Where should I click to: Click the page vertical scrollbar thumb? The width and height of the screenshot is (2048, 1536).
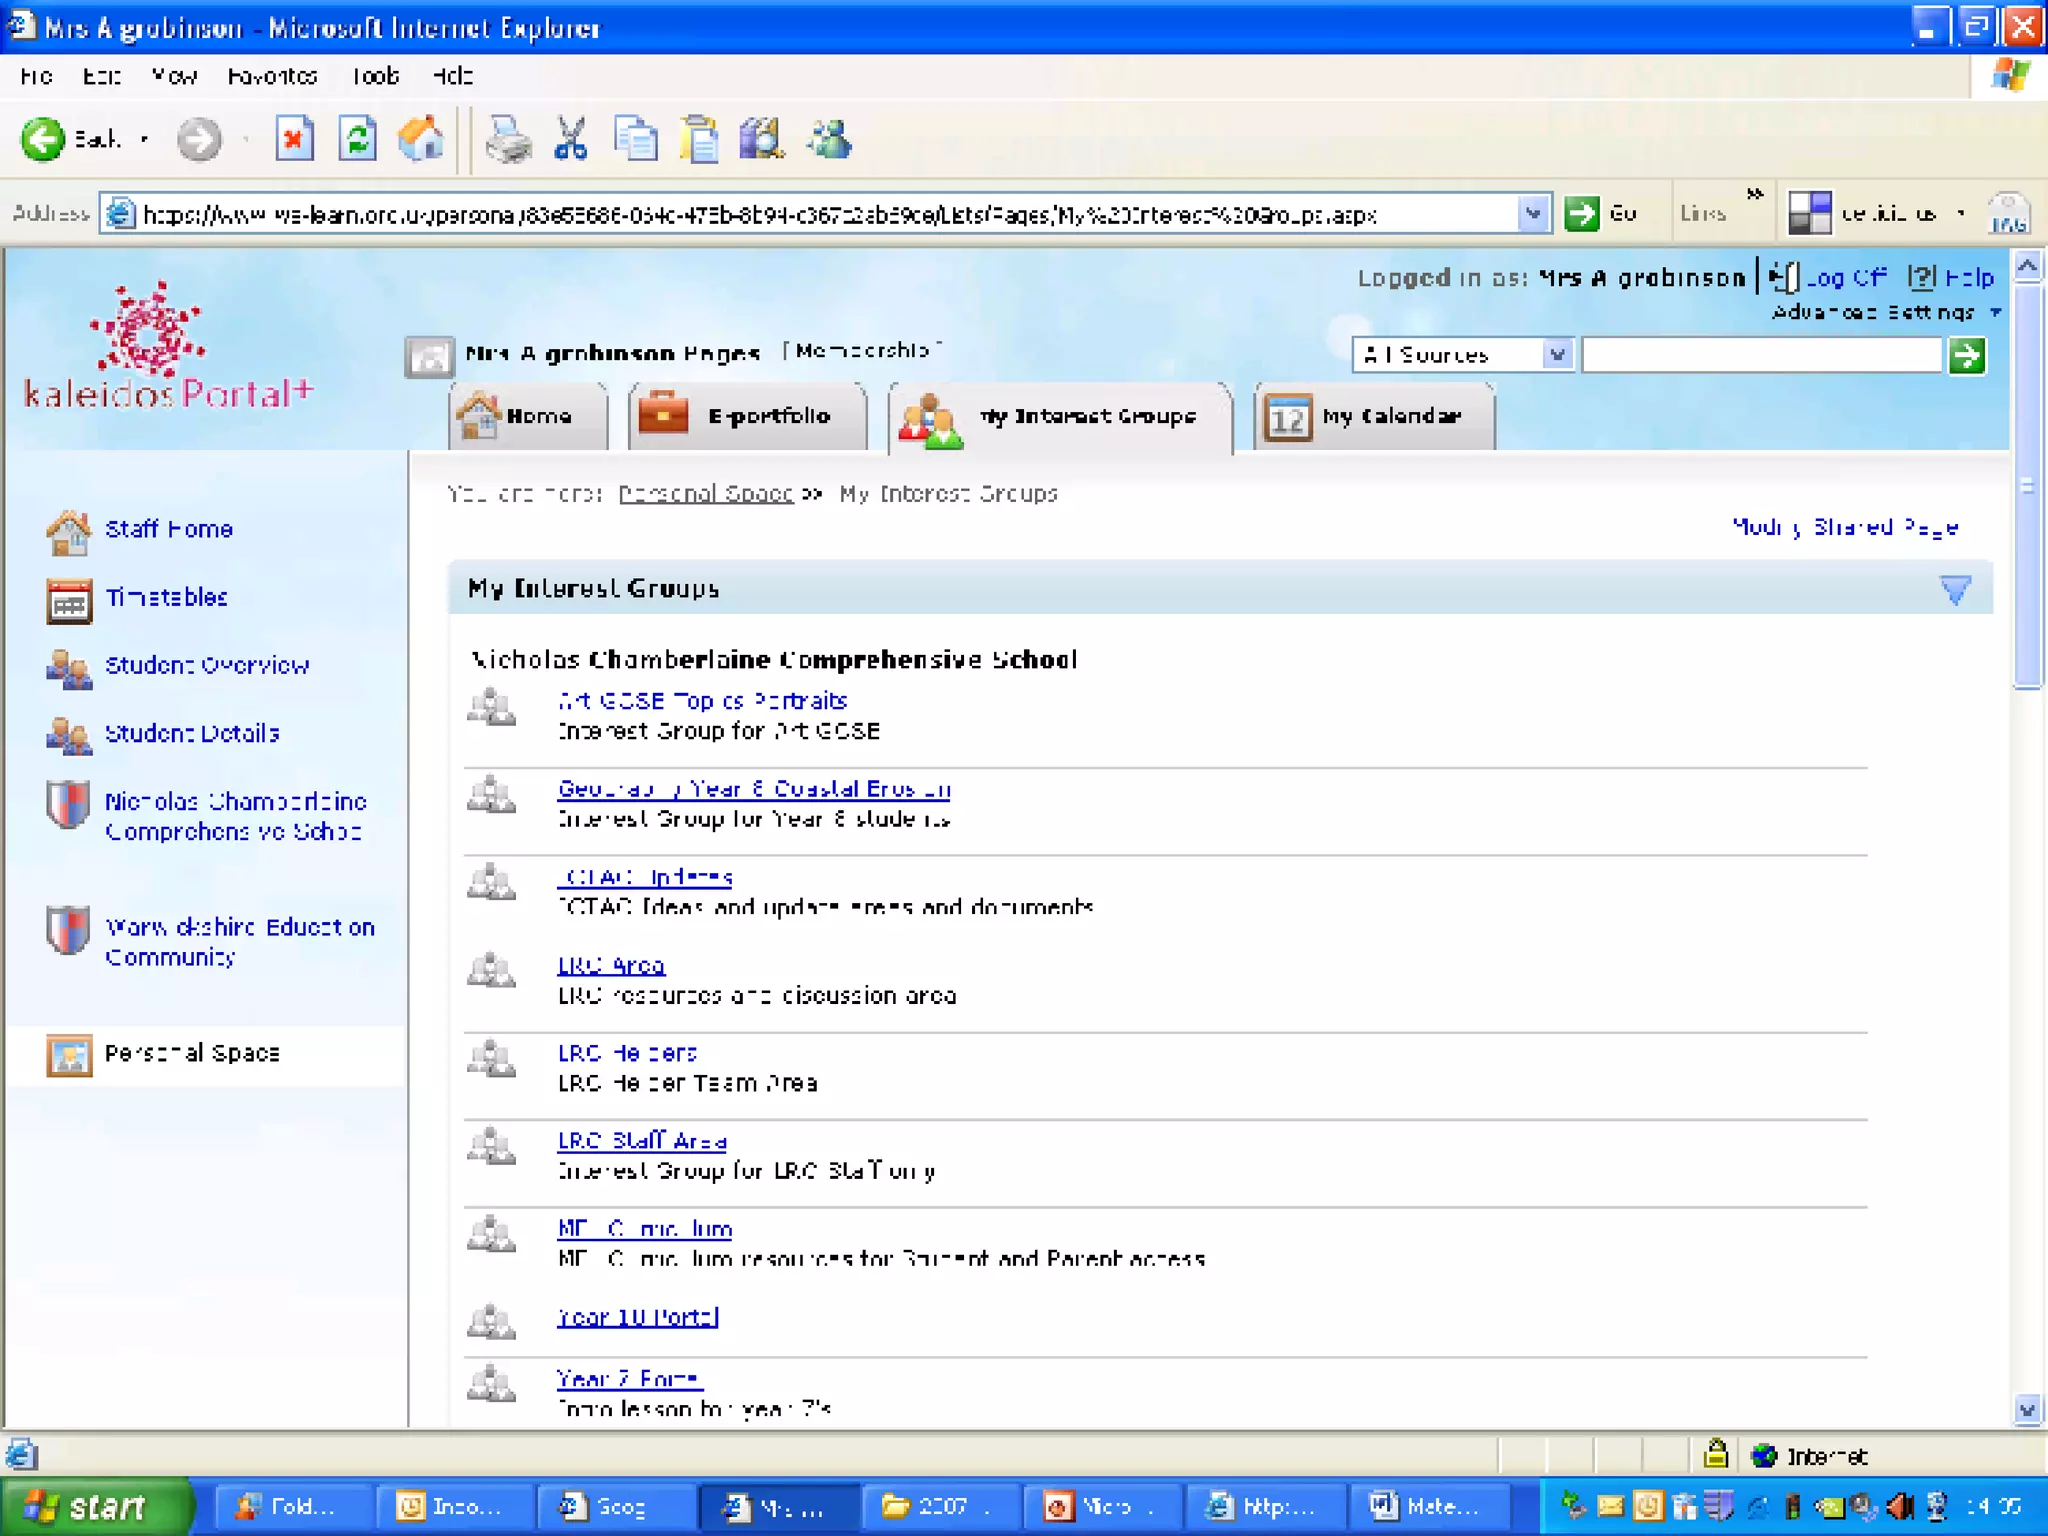click(2027, 485)
